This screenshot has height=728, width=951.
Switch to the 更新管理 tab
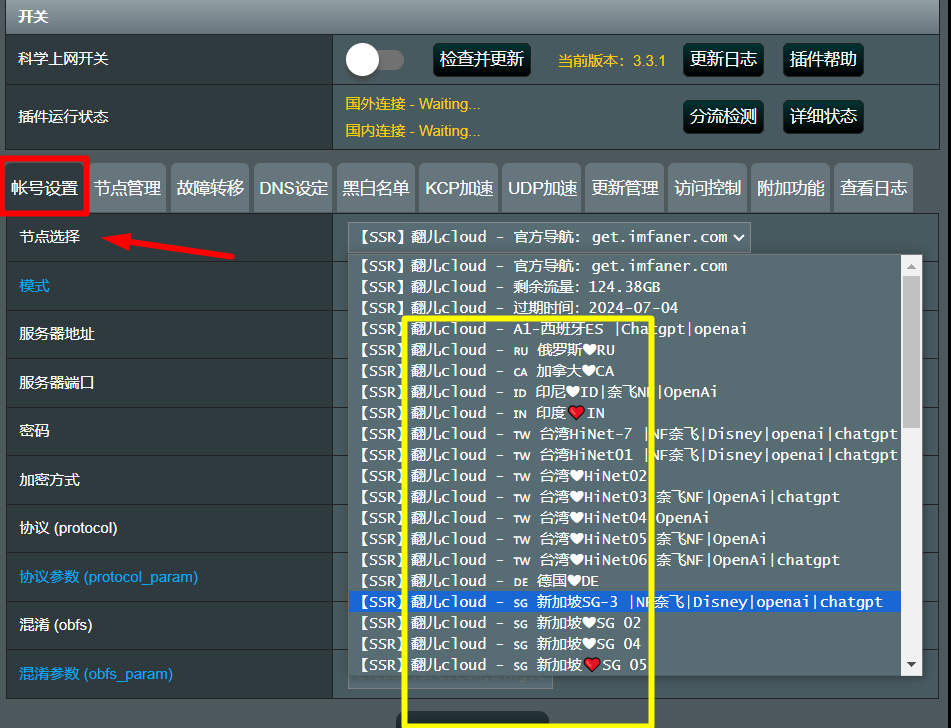pyautogui.click(x=624, y=187)
